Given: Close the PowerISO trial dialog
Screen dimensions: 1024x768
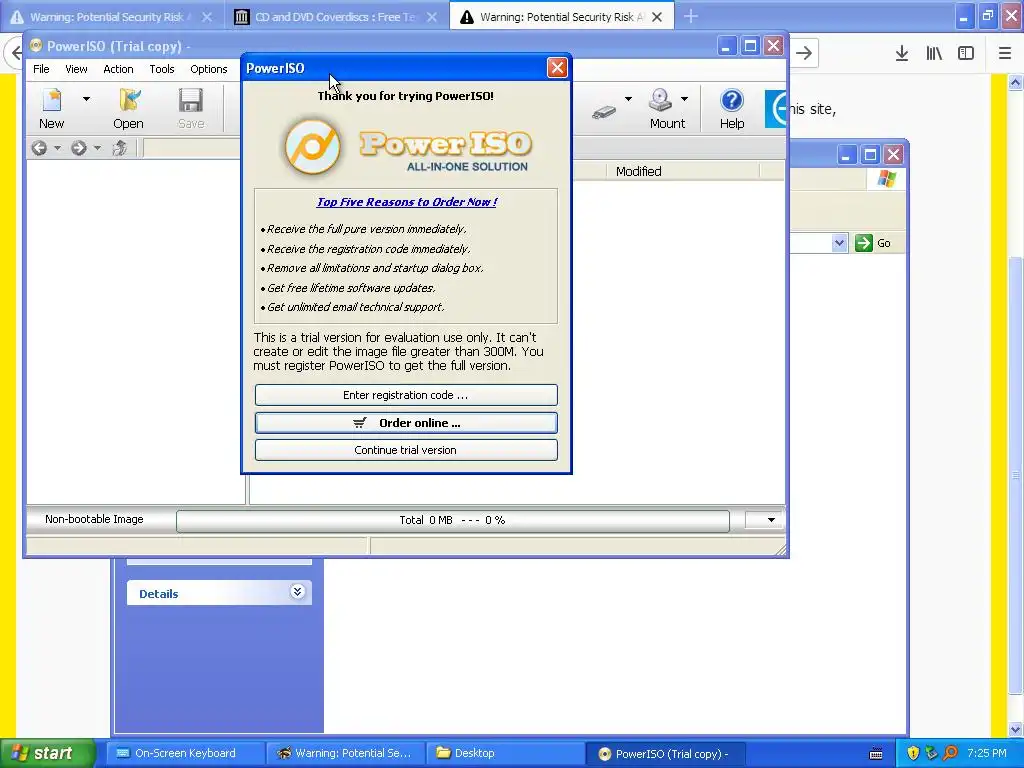Looking at the screenshot, I should (x=557, y=68).
